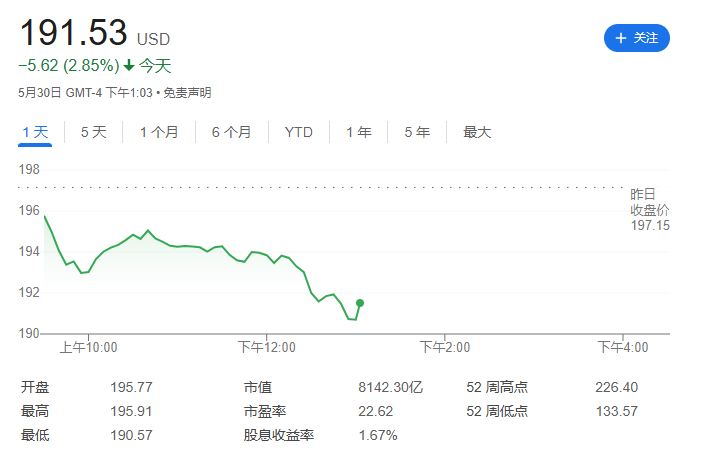The height and width of the screenshot is (451, 710).
Task: Click the 股息收益率 label
Action: click(278, 435)
